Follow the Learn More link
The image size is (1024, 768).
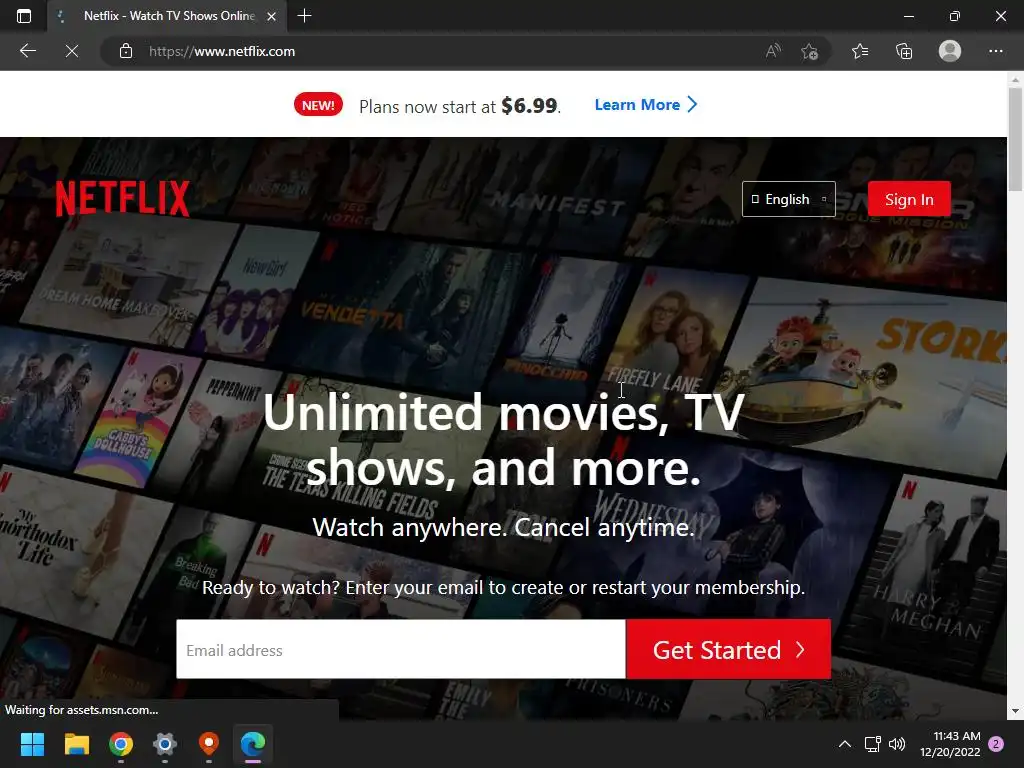[x=646, y=104]
